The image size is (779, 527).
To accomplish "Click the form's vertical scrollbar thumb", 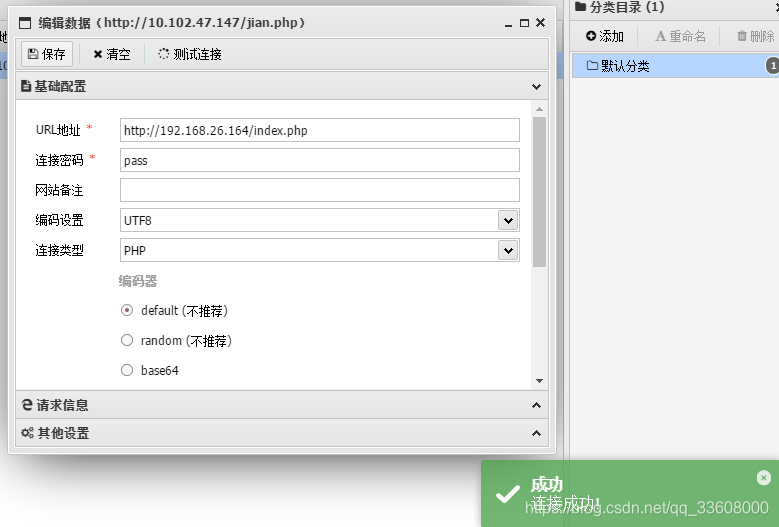I will coord(540,192).
